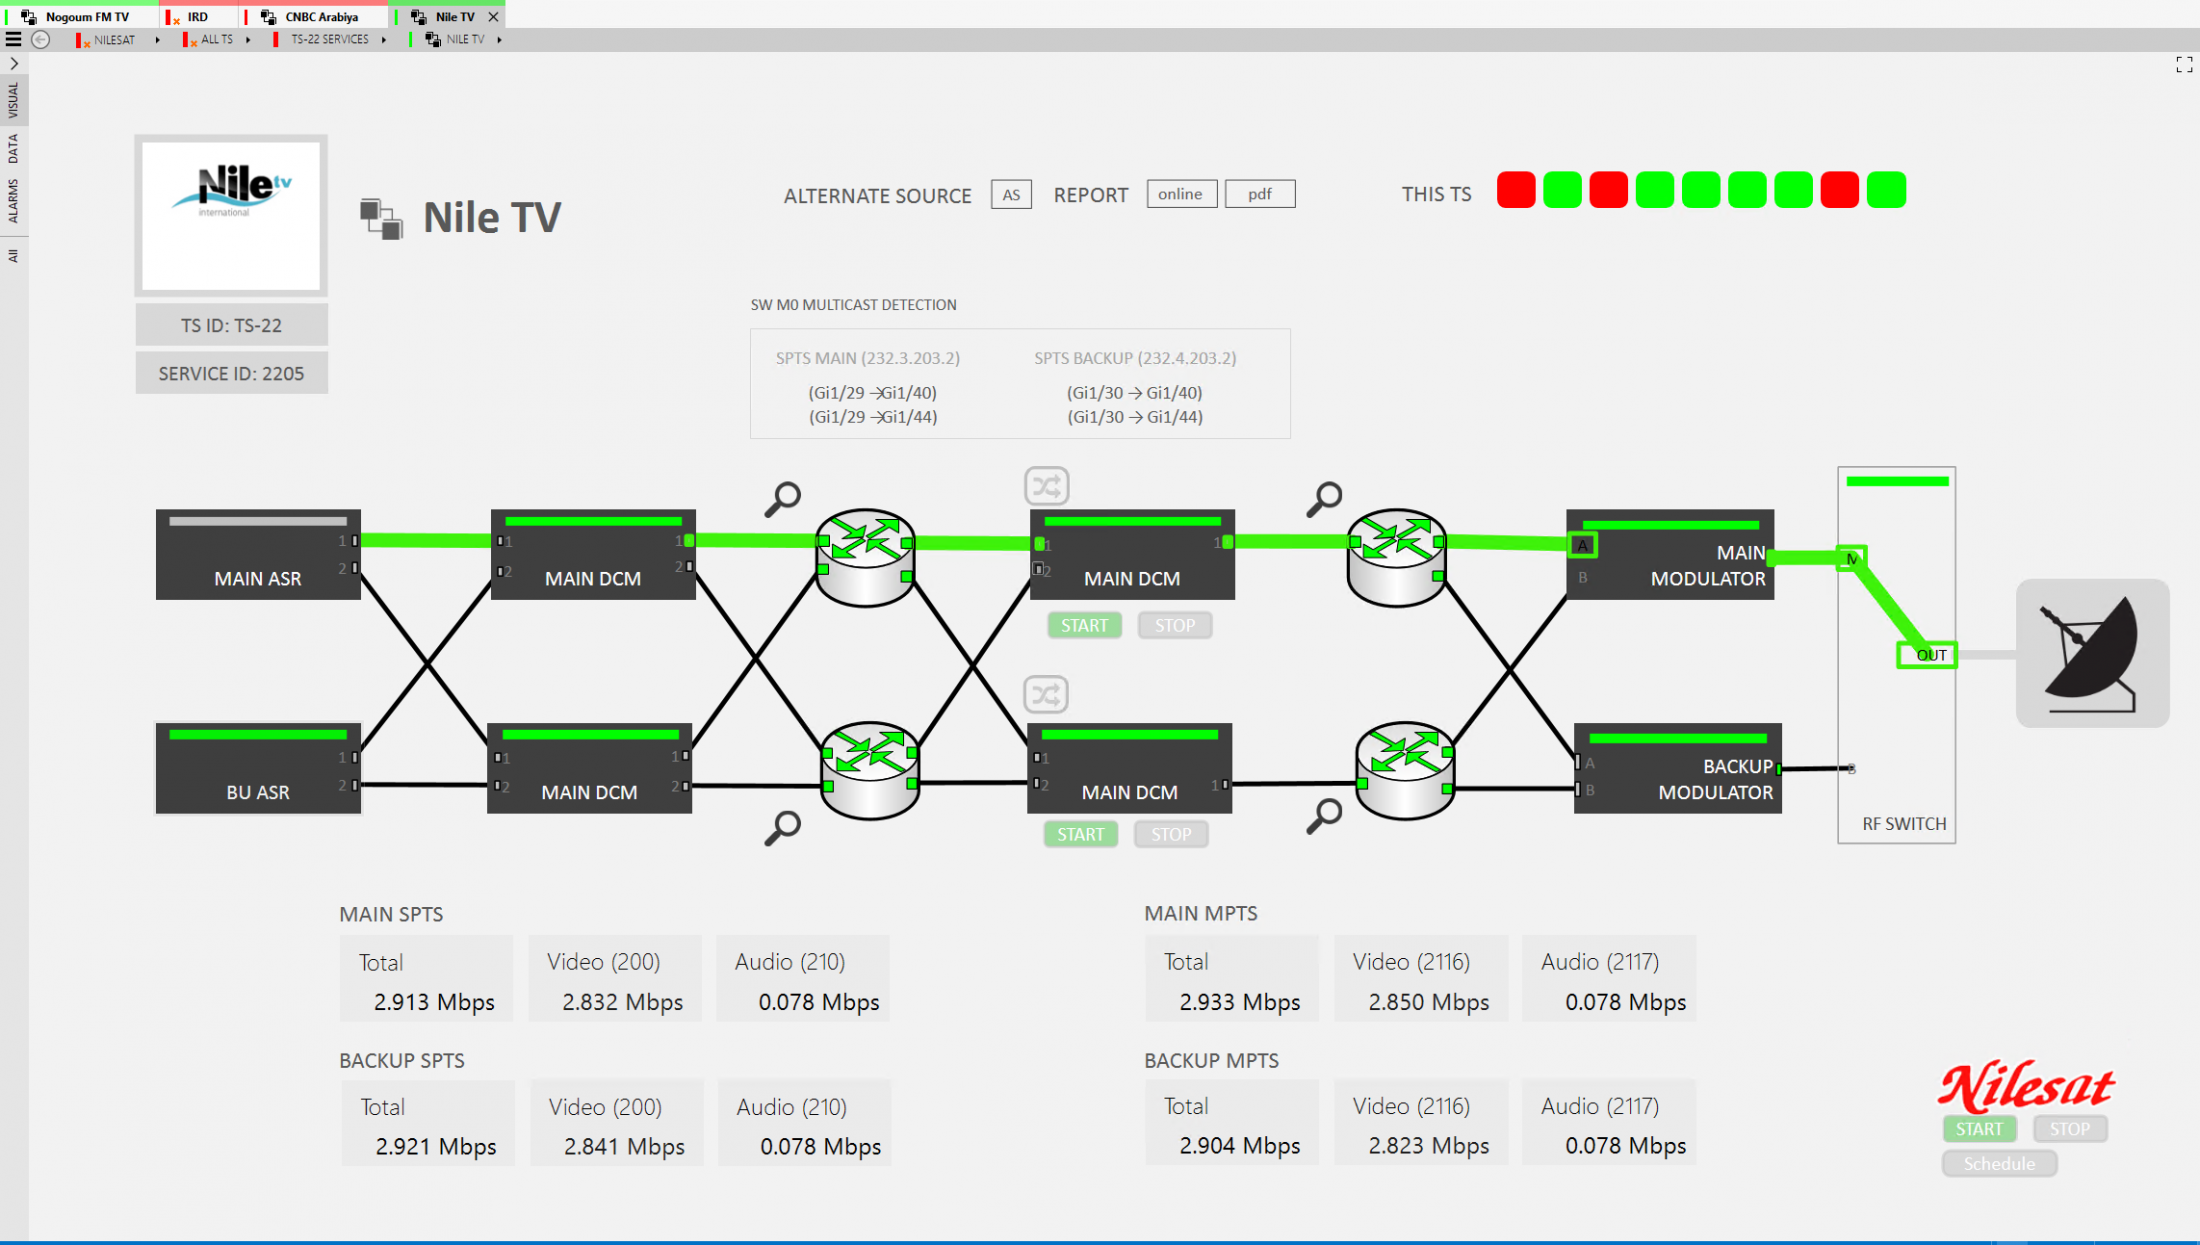Select the MAIN ASR device block
Image resolution: width=2200 pixels, height=1245 pixels.
258,555
